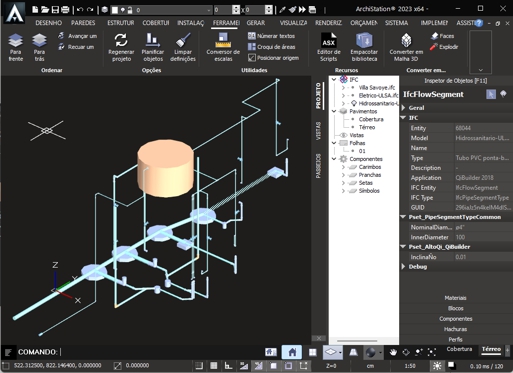Screen dimensions: 513x373
Task: Click the Croqui de áreas tool
Action: pyautogui.click(x=271, y=47)
